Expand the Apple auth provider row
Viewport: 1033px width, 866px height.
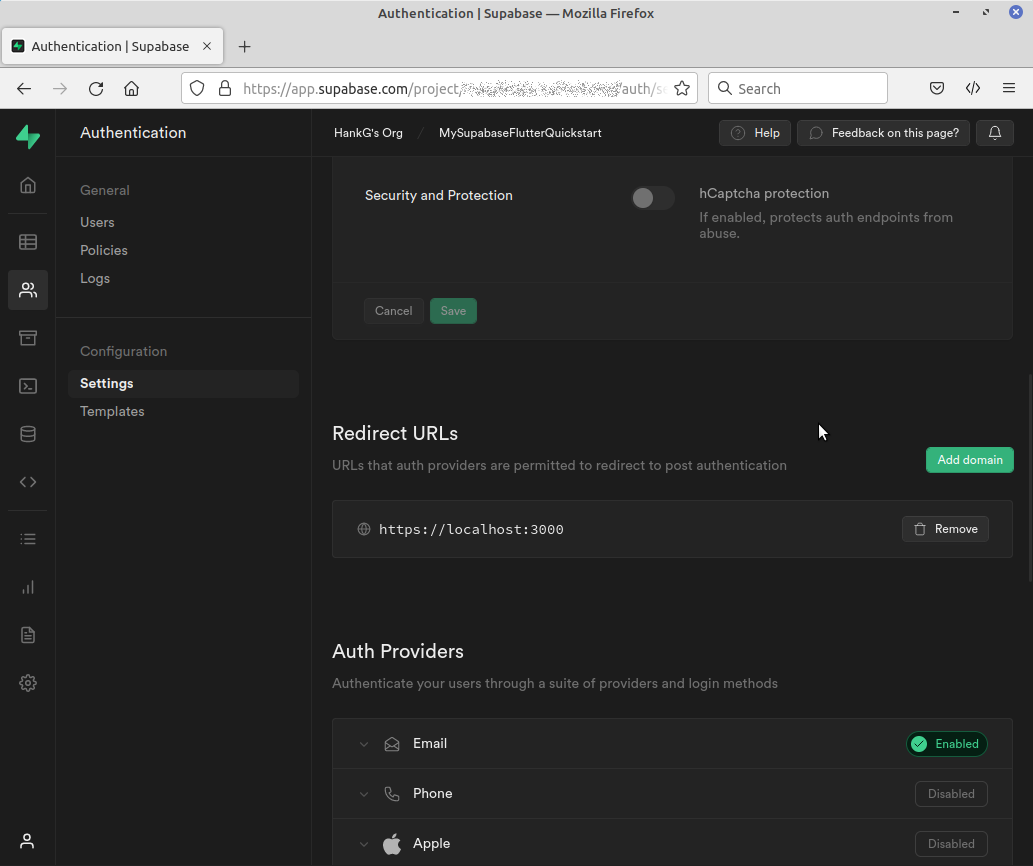click(364, 844)
